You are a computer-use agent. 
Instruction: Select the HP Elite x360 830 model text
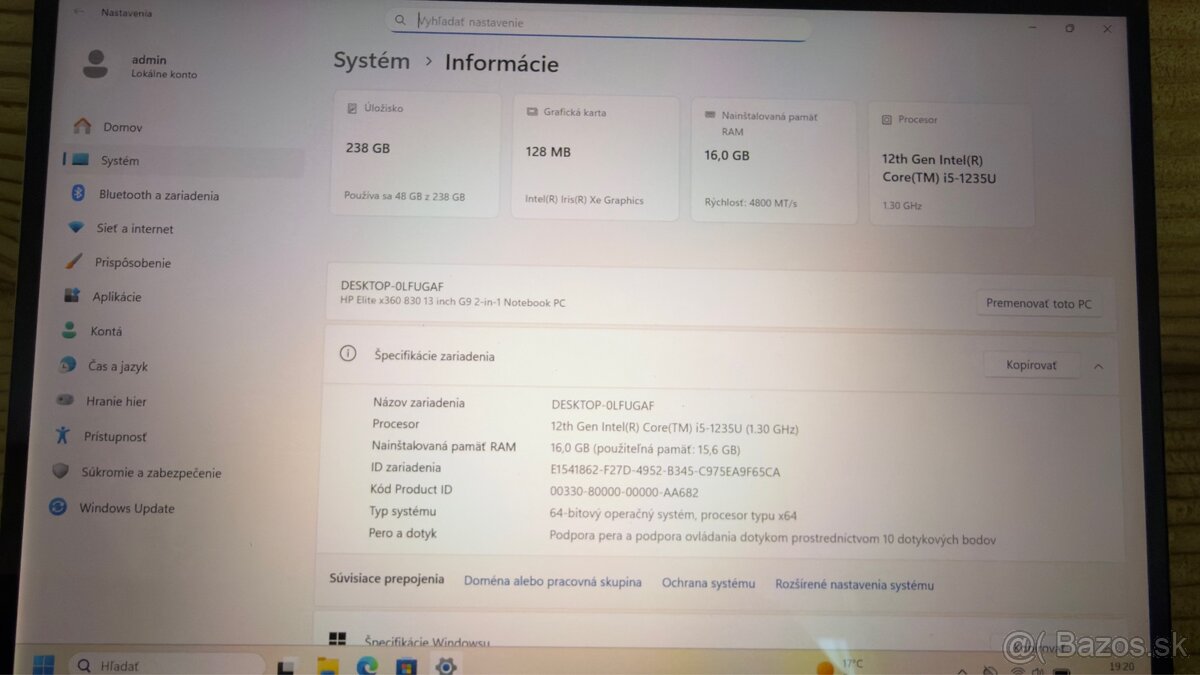coord(453,302)
